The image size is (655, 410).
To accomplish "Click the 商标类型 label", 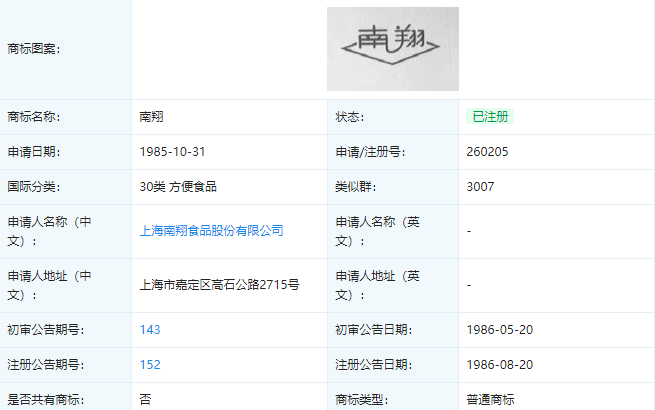I will point(362,400).
